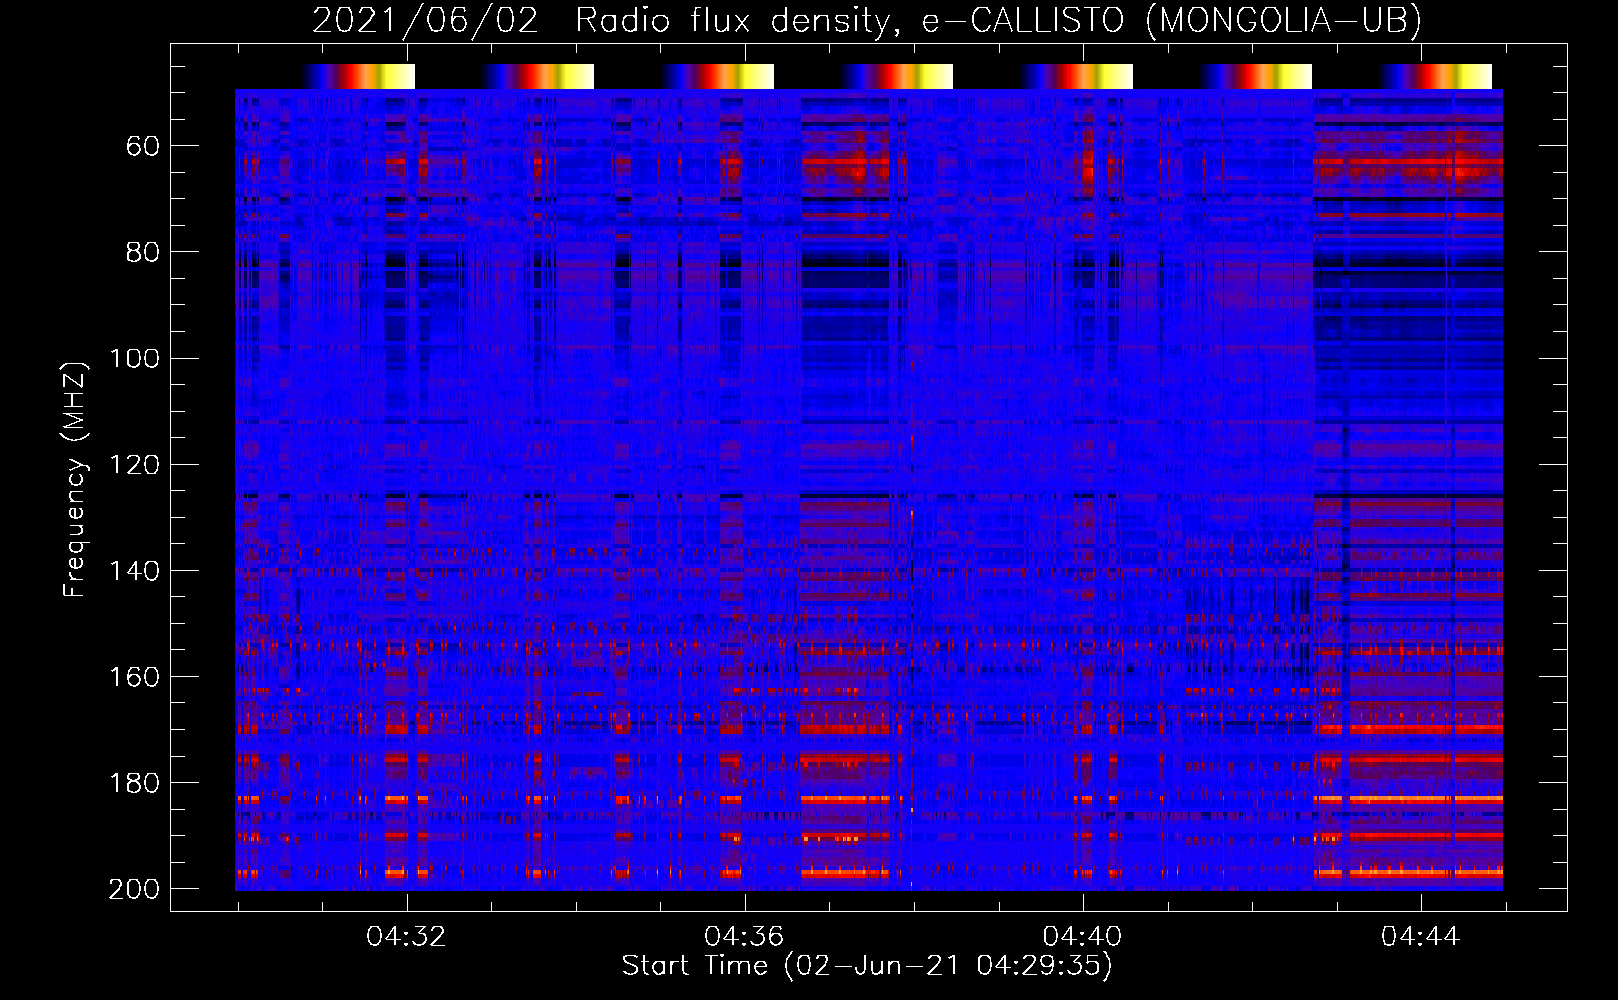
Task: Click the fourth color scale bar at top
Action: [x=896, y=76]
